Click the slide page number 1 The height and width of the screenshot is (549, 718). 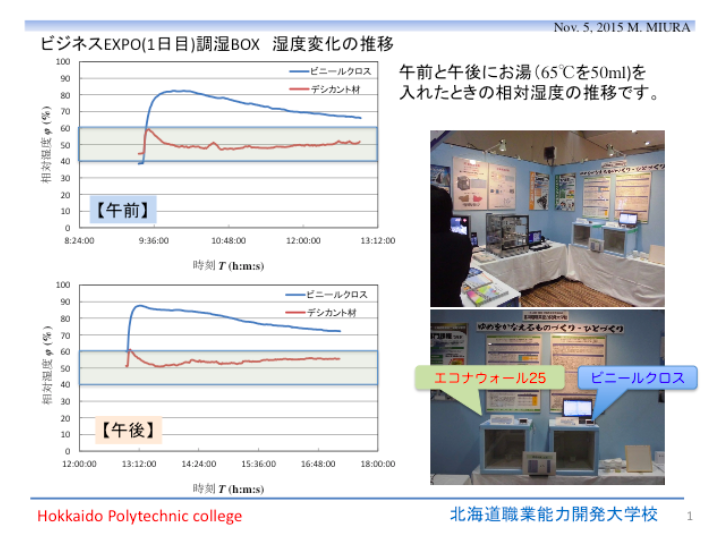click(x=690, y=516)
